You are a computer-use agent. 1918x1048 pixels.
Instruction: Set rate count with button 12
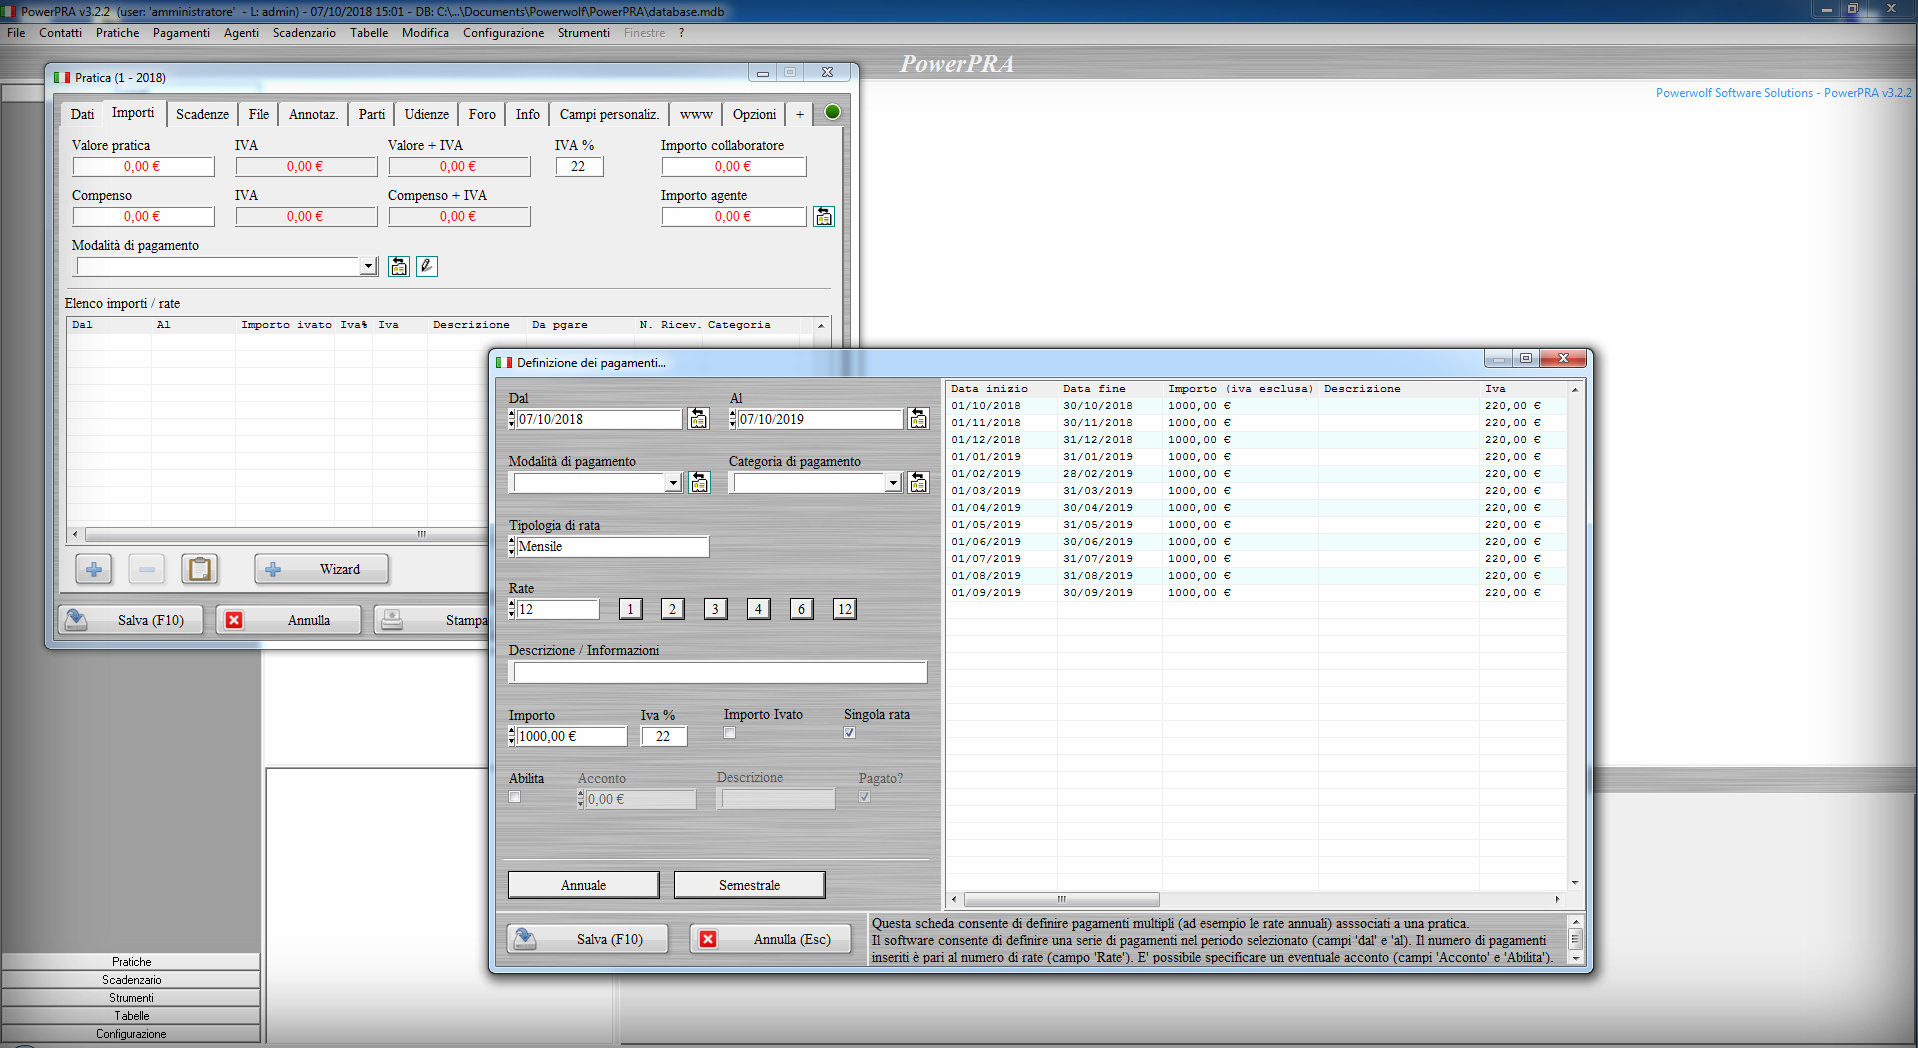click(x=844, y=609)
